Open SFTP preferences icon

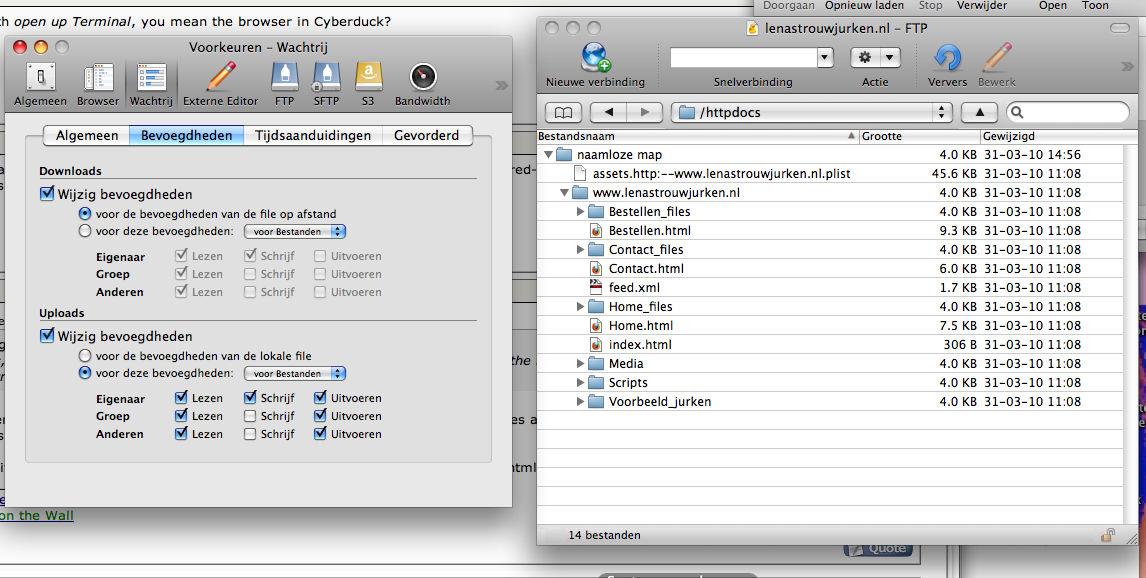coord(326,77)
